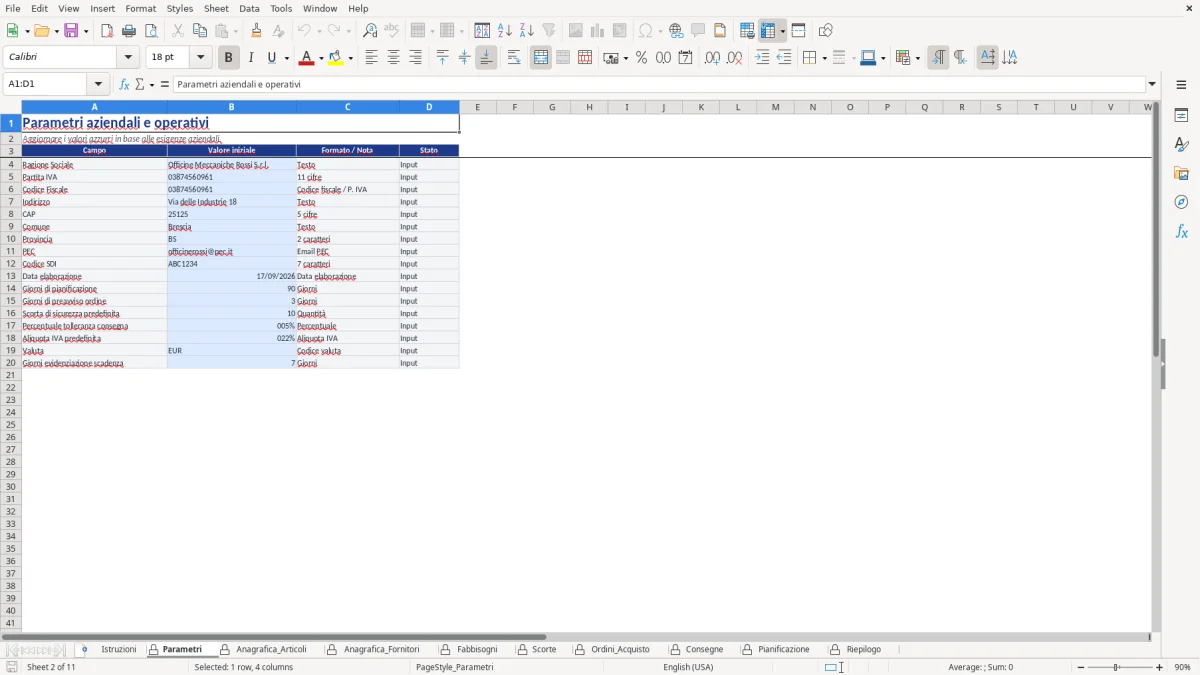The image size is (1200, 675).
Task: Open Function Wizard beside formula bar
Action: click(x=124, y=84)
